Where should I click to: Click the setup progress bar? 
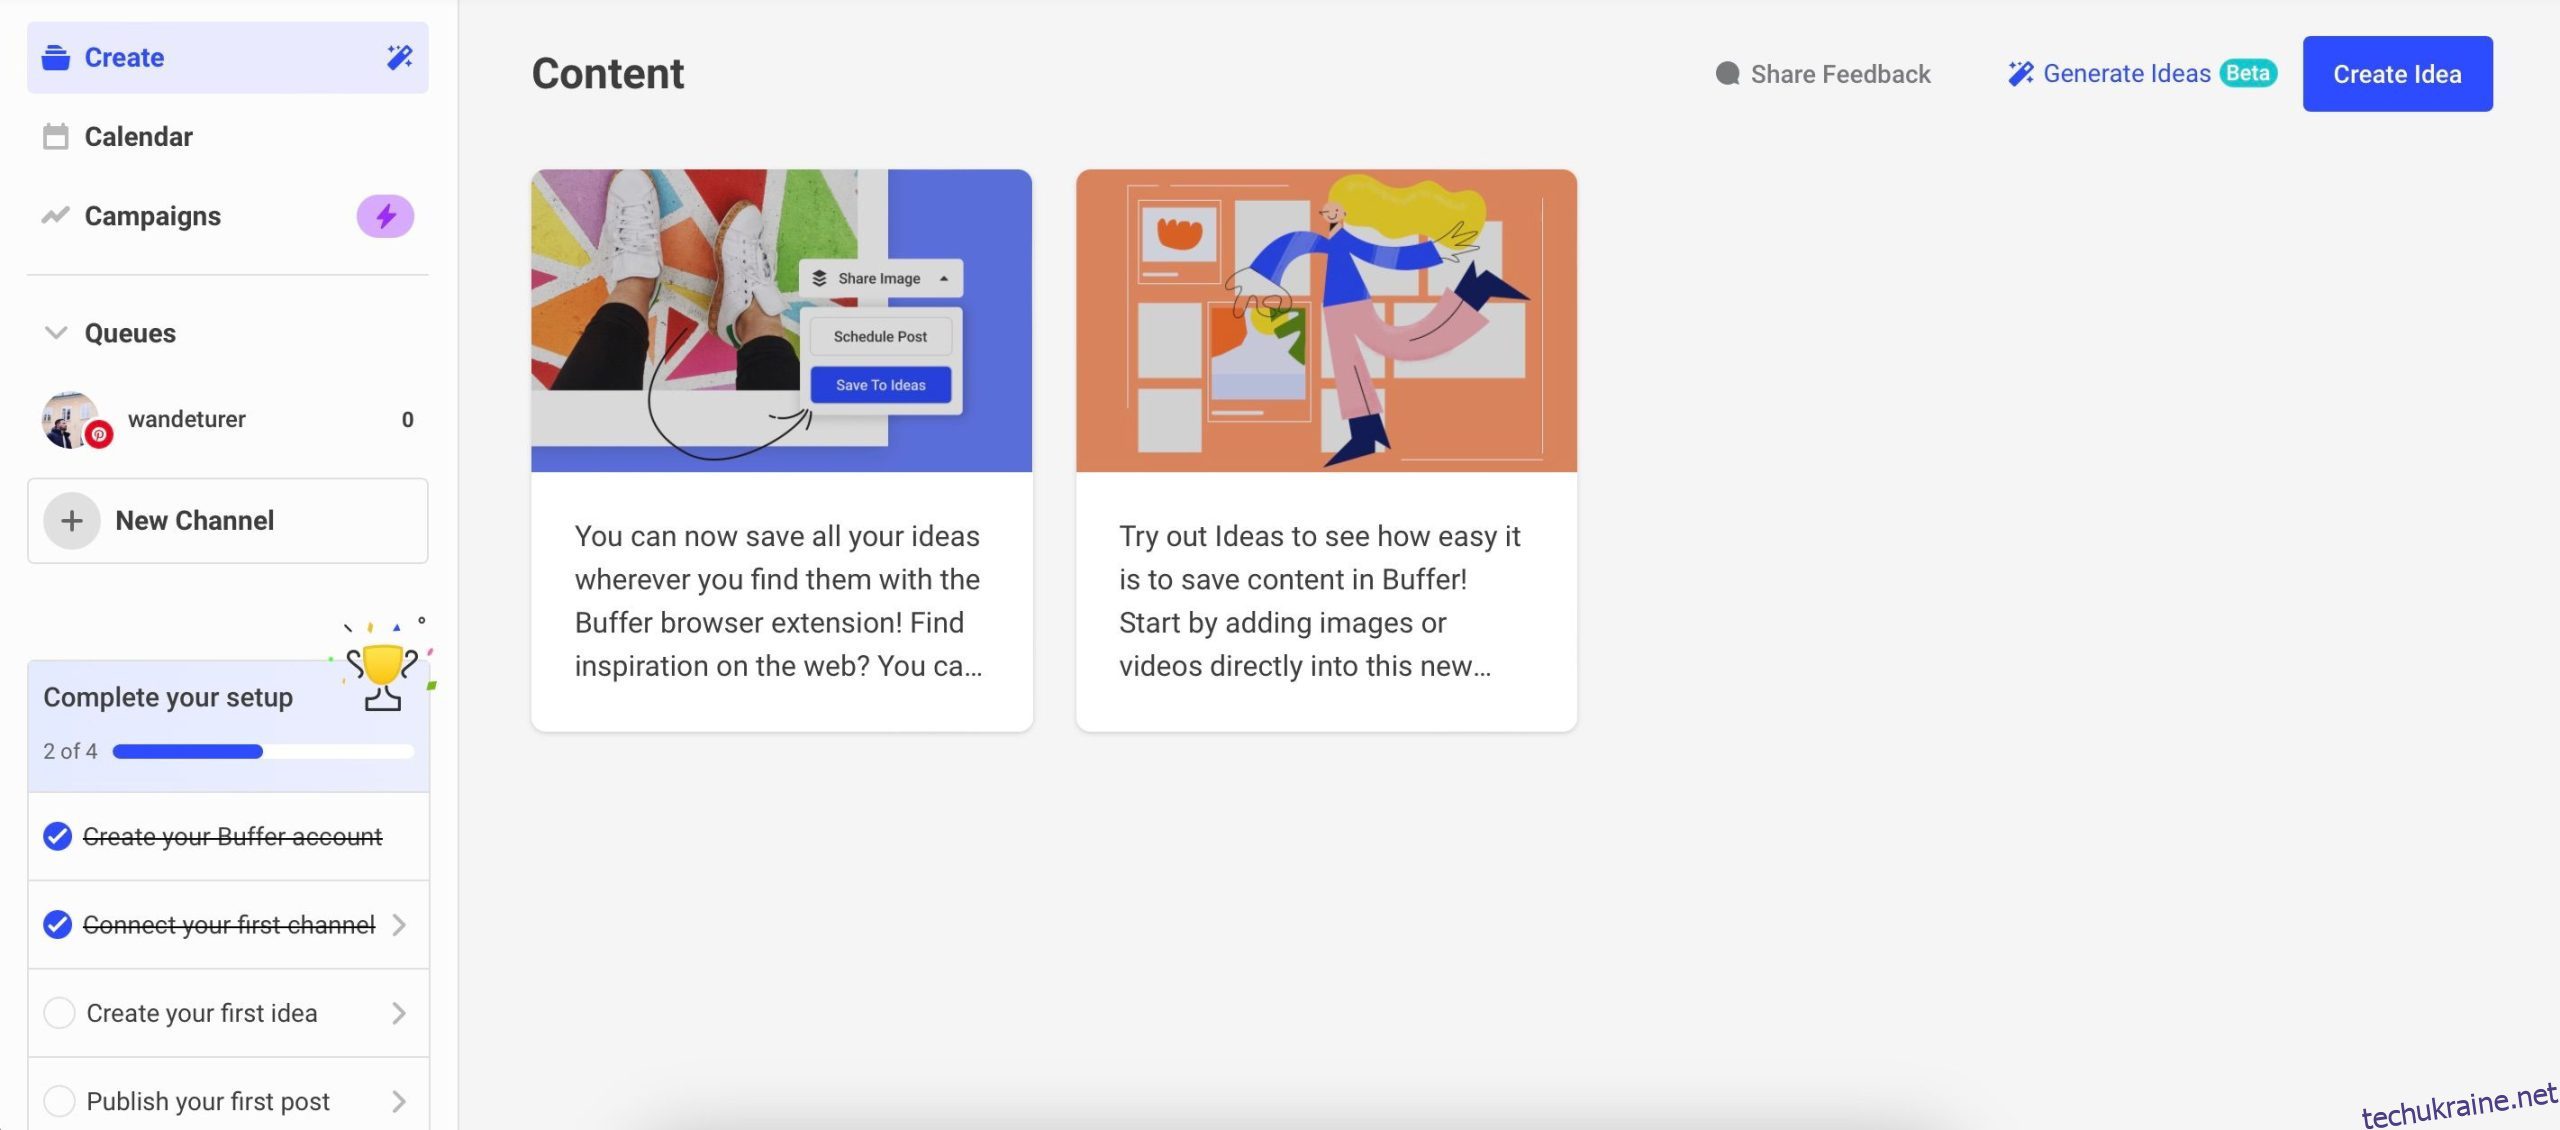[x=263, y=751]
